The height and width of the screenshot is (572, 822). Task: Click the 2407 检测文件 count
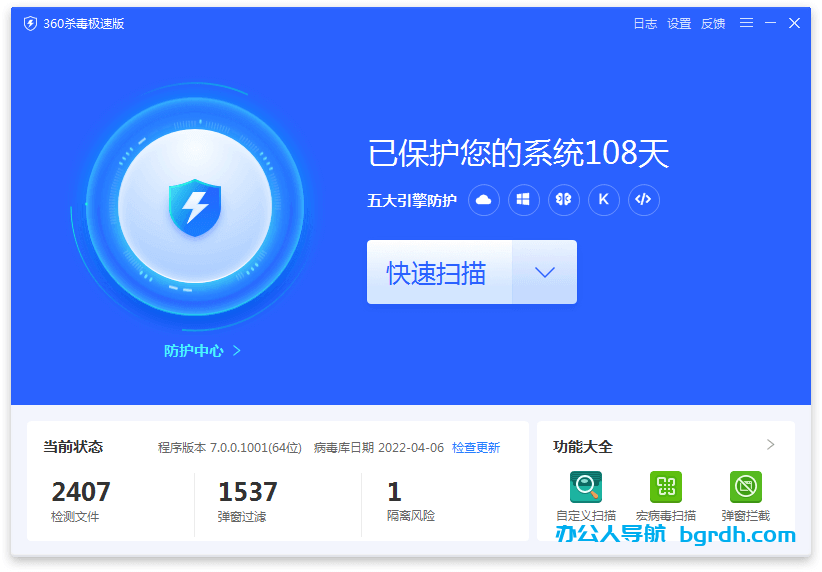point(81,501)
